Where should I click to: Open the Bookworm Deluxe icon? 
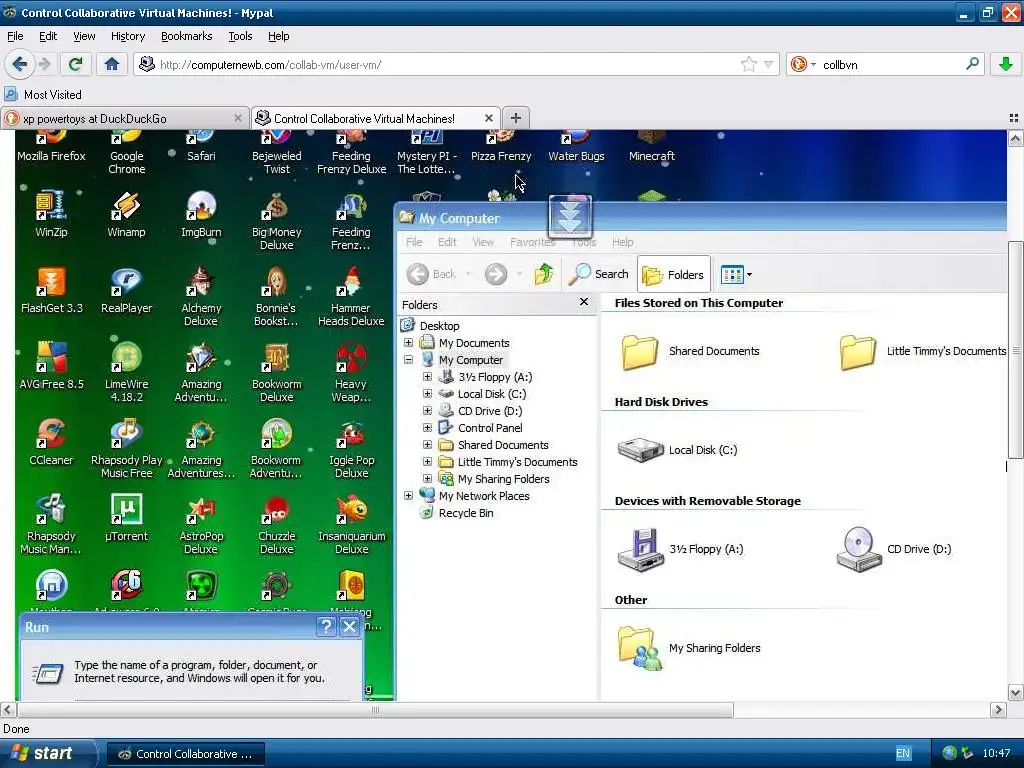click(276, 373)
